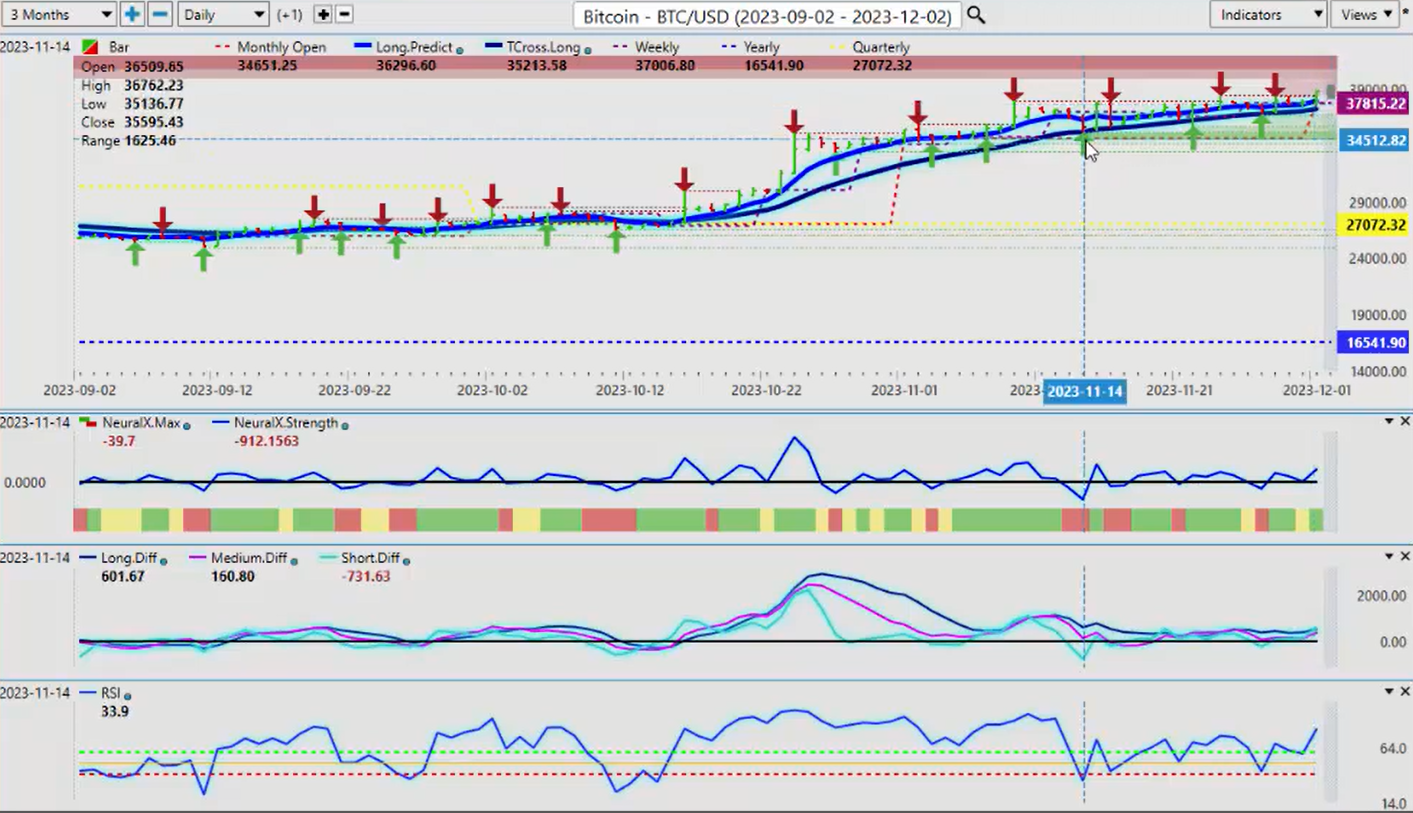The width and height of the screenshot is (1413, 813).
Task: Click the NeuralX.Strength value -912.1563
Action: click(x=265, y=441)
